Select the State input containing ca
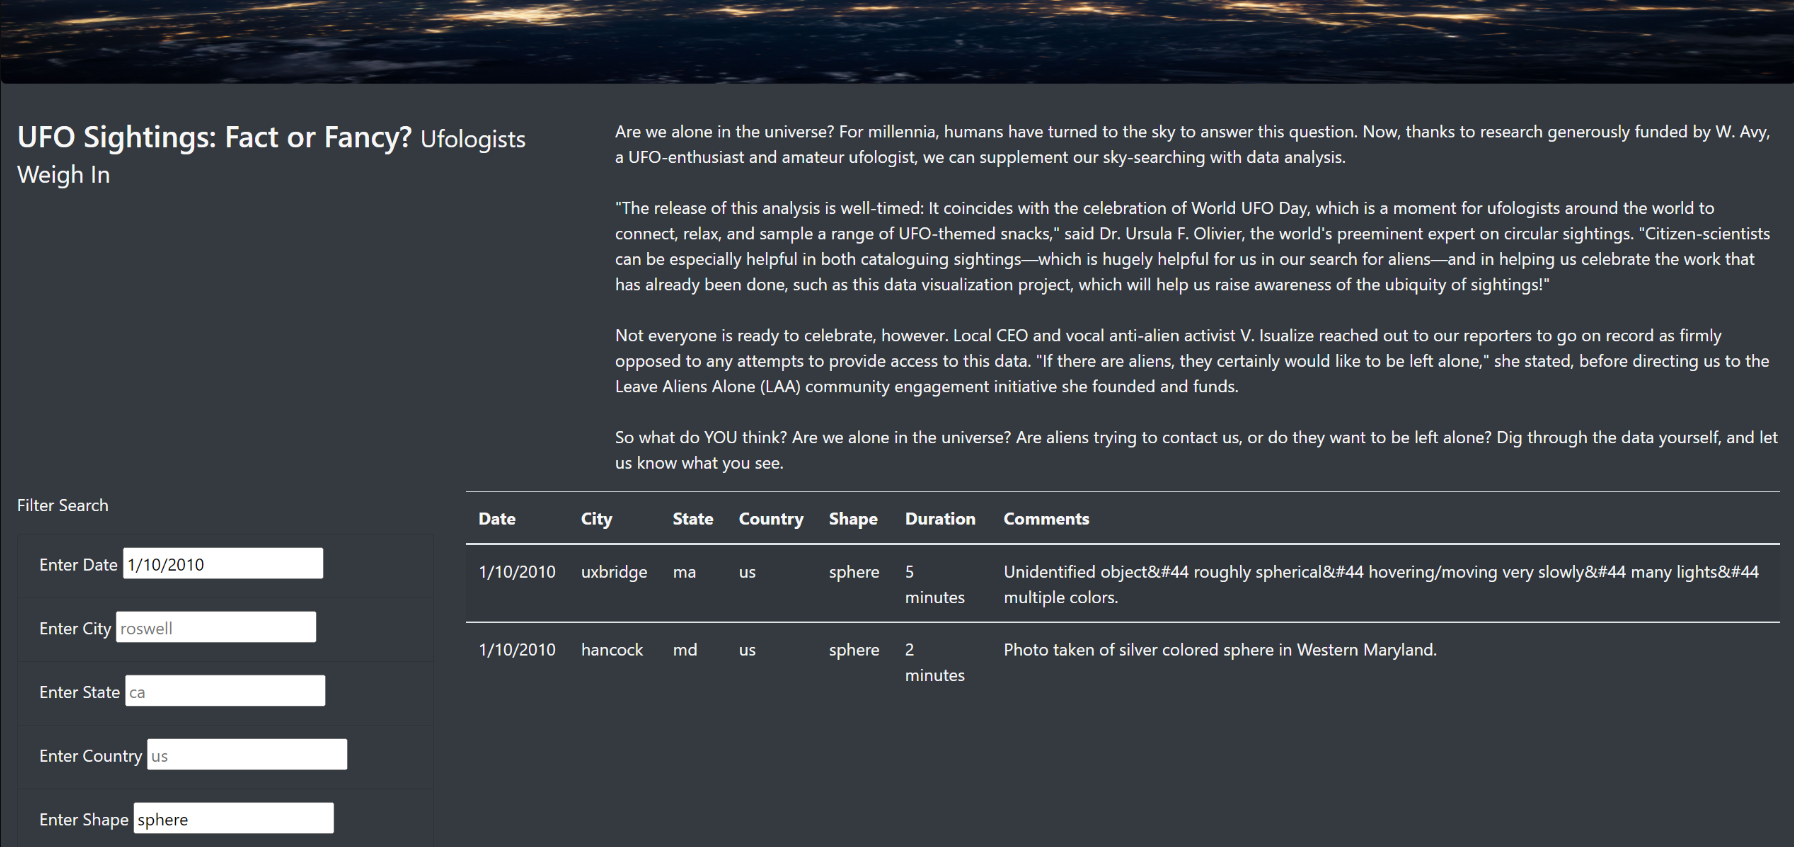 224,690
